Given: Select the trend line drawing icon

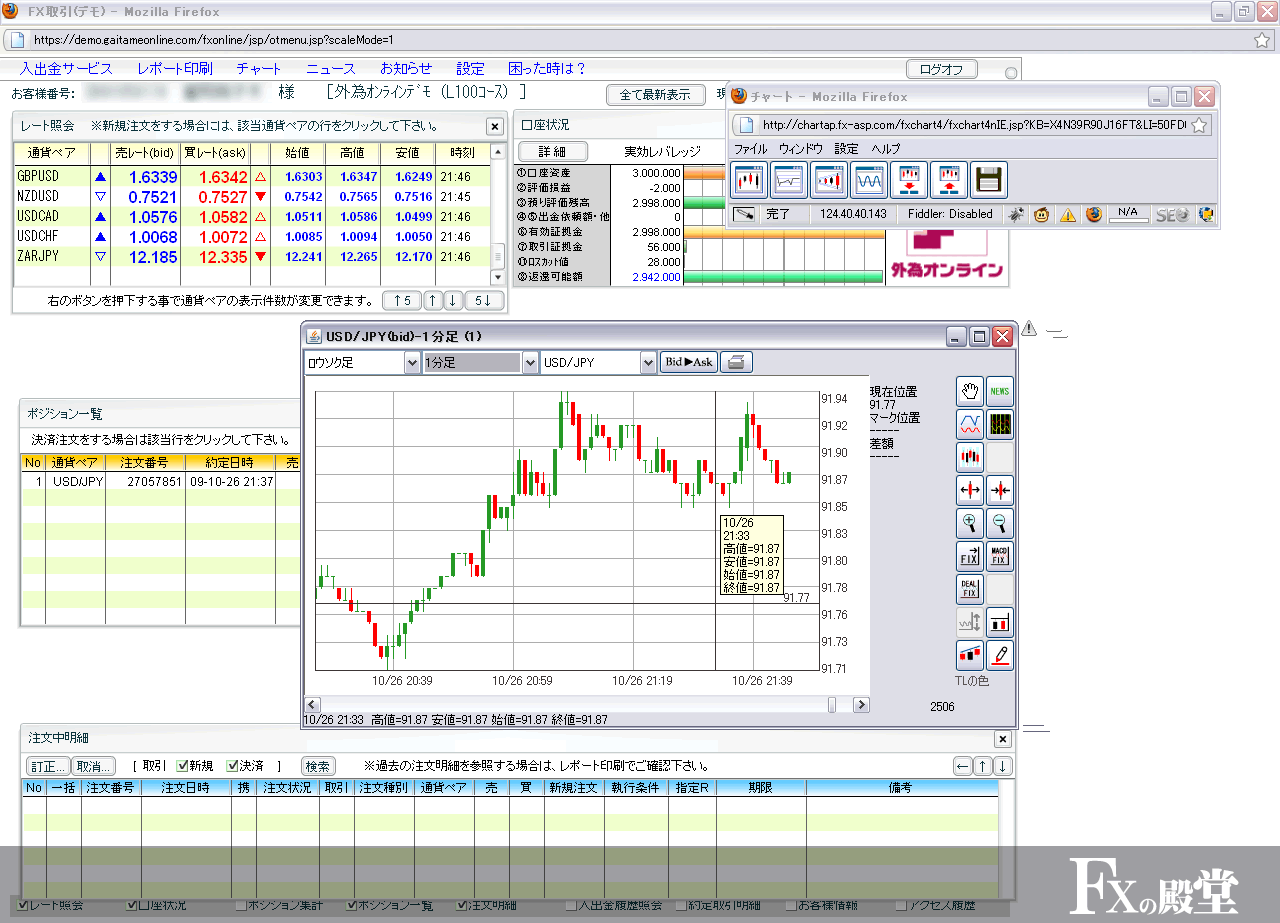Looking at the screenshot, I should pos(969,655).
